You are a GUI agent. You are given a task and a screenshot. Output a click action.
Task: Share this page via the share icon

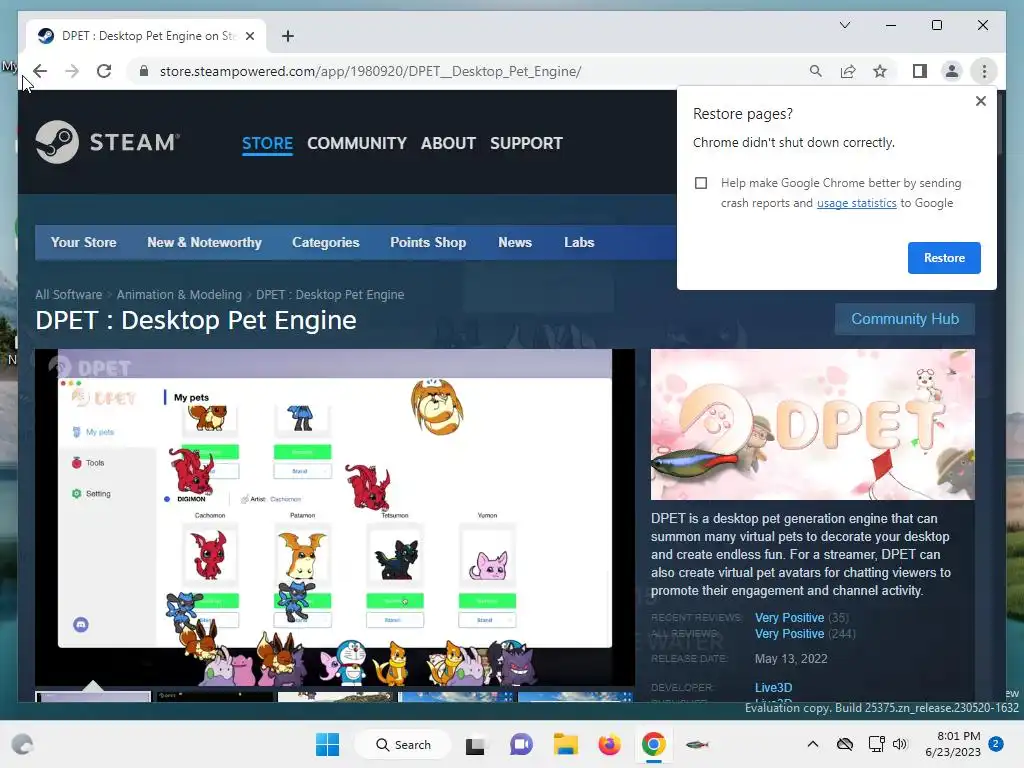(x=848, y=71)
